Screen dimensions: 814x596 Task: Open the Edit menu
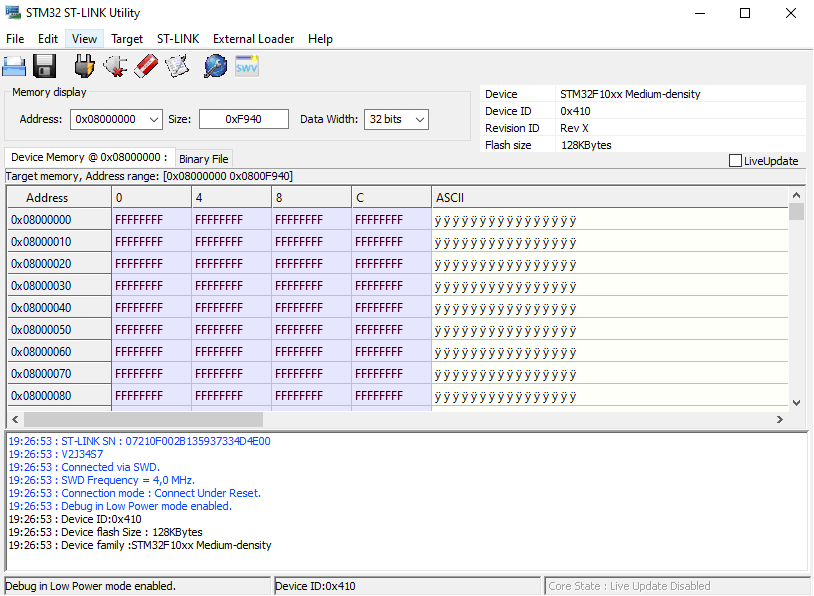(48, 39)
